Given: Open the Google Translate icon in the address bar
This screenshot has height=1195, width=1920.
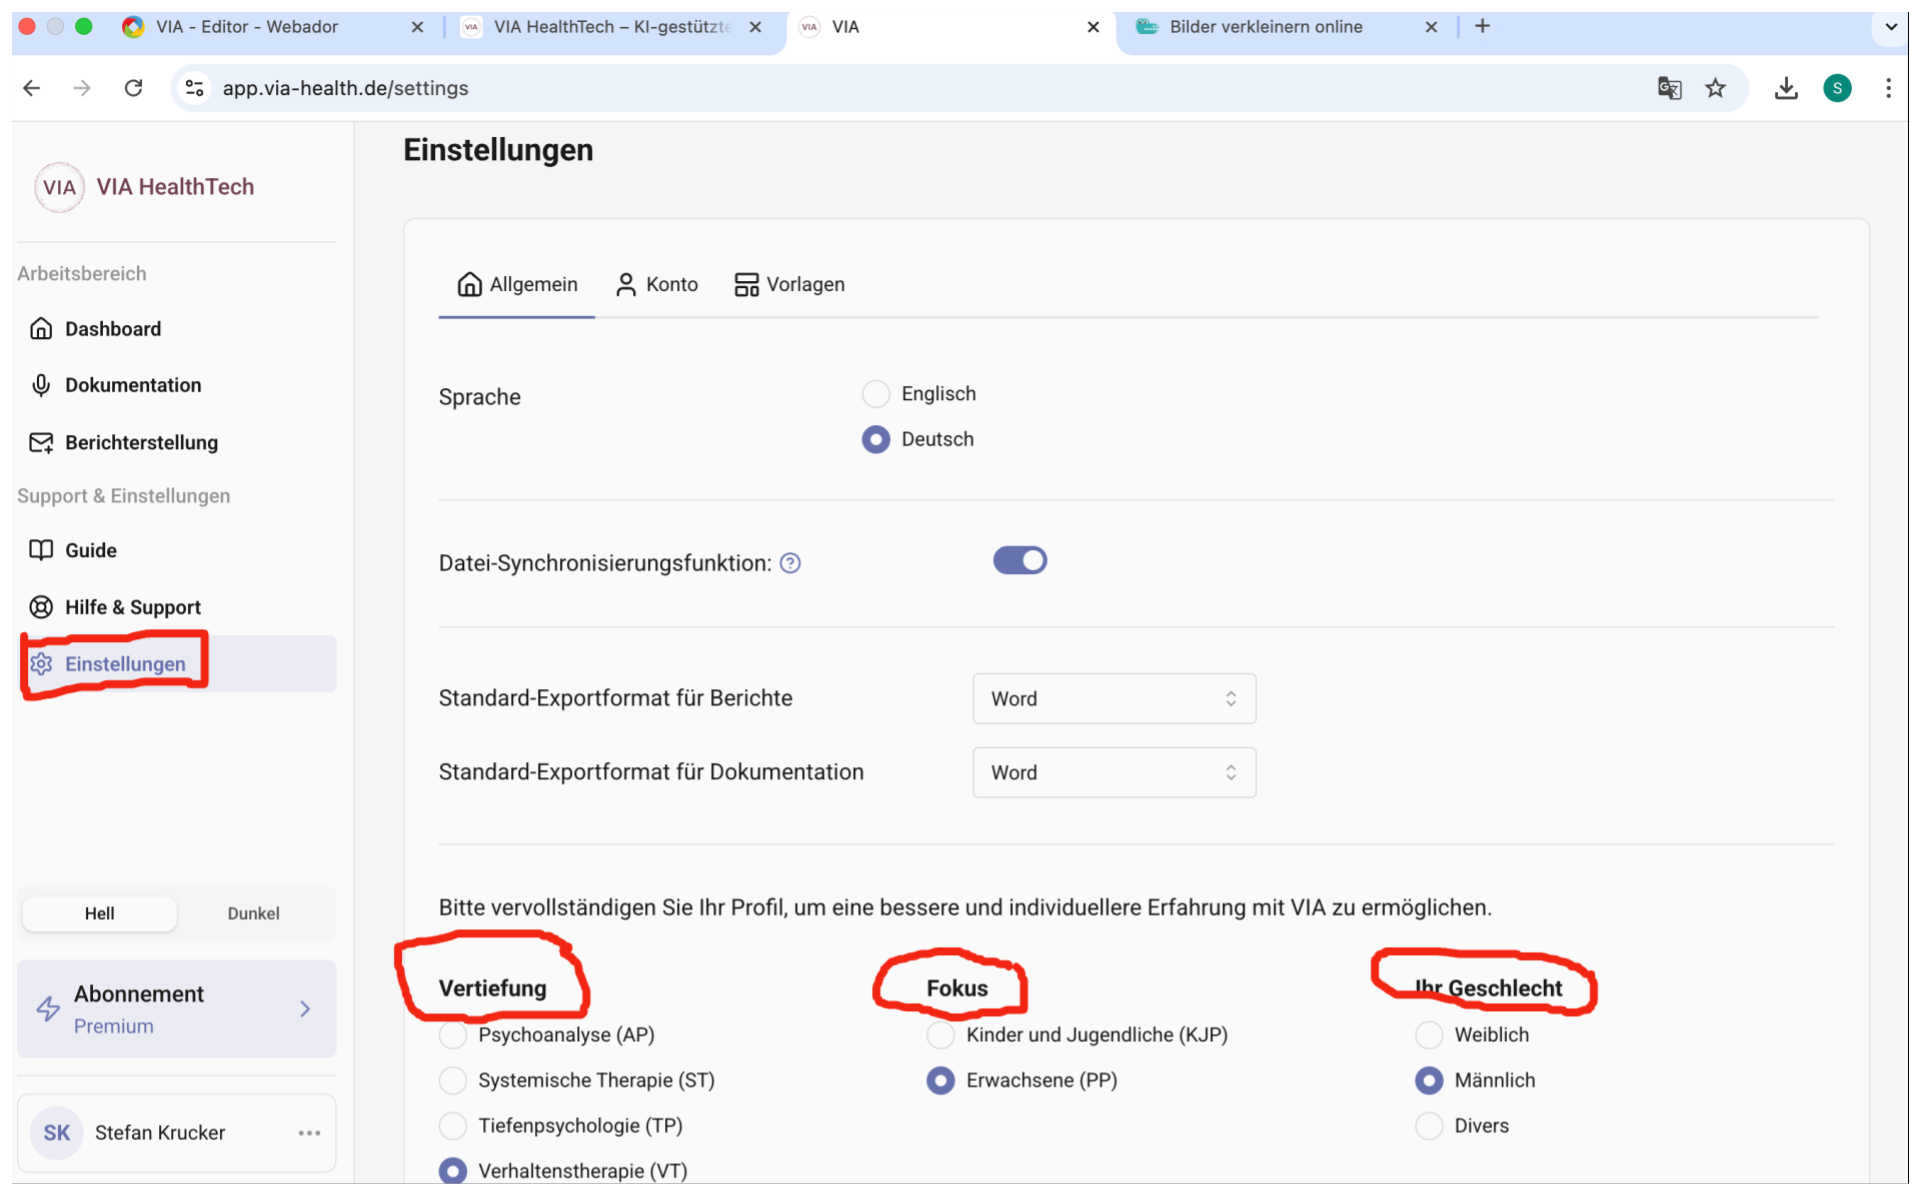Looking at the screenshot, I should (x=1669, y=88).
